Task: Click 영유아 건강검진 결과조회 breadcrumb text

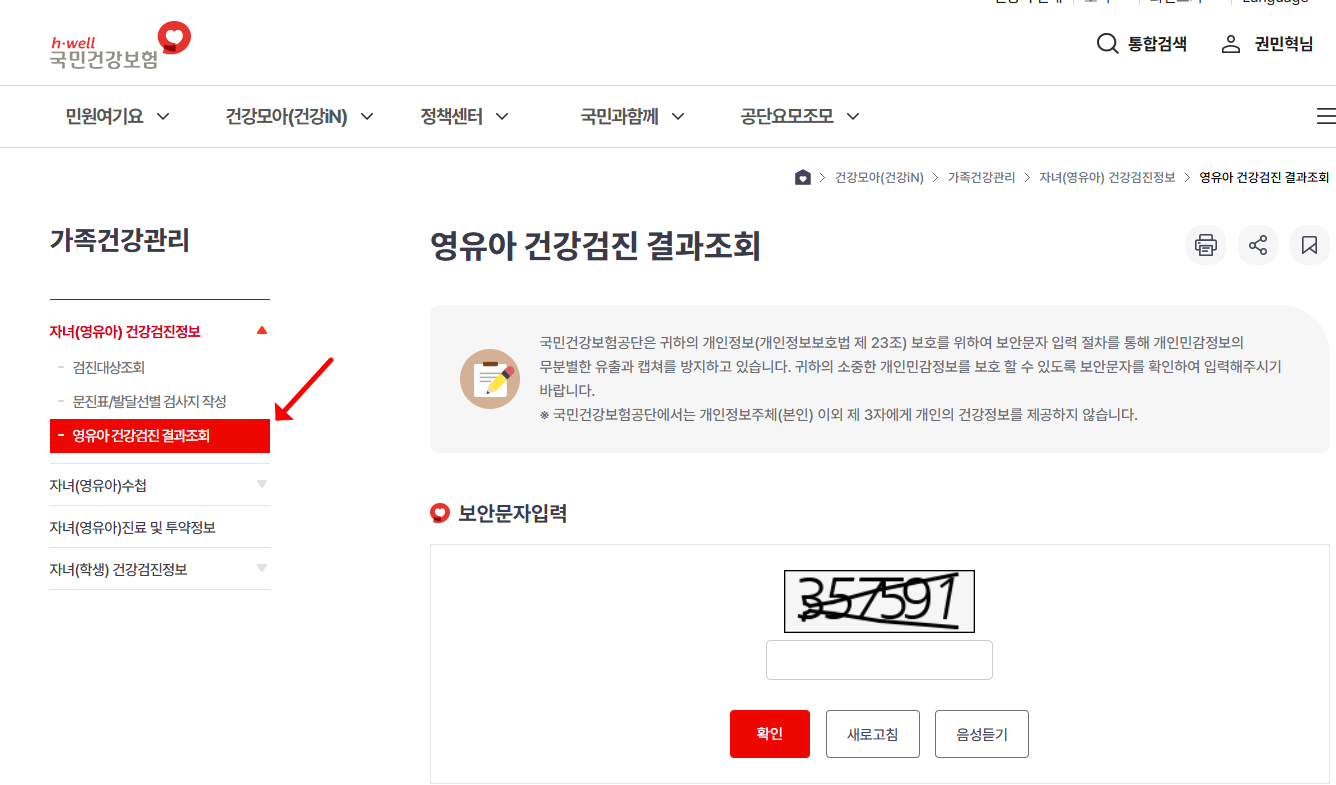Action: tap(1264, 177)
